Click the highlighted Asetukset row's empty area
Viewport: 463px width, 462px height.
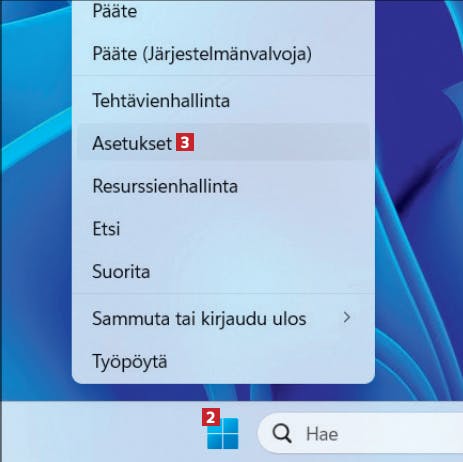pos(280,143)
